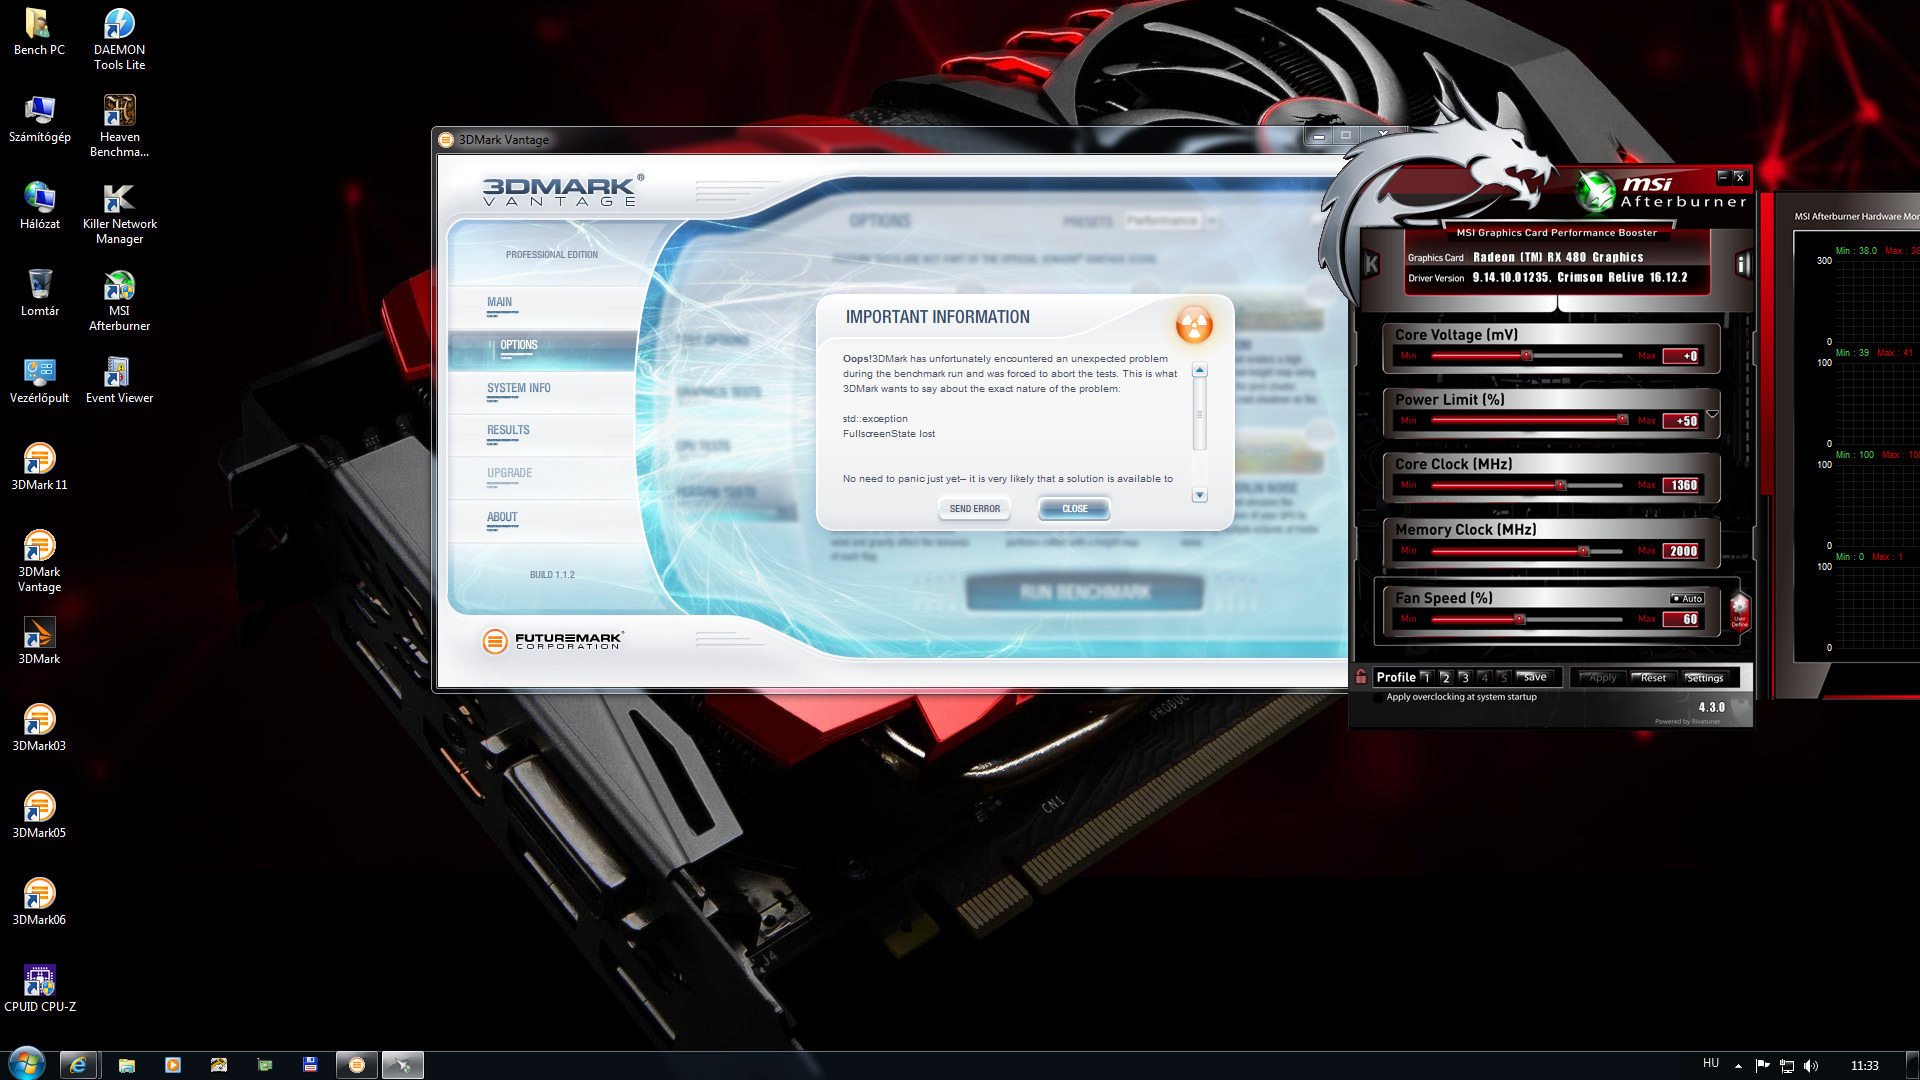This screenshot has height=1080, width=1920.
Task: Launch 3DMark03 desktop shortcut
Action: click(39, 727)
